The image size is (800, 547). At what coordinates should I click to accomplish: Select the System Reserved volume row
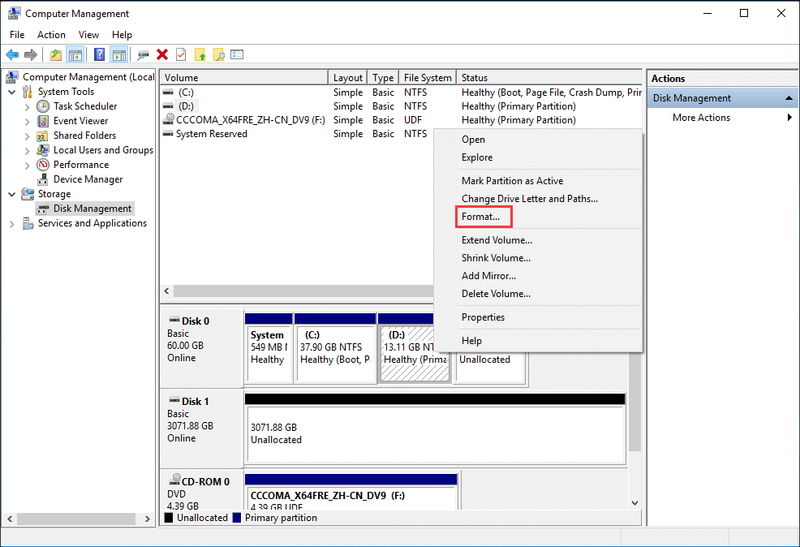(x=297, y=134)
